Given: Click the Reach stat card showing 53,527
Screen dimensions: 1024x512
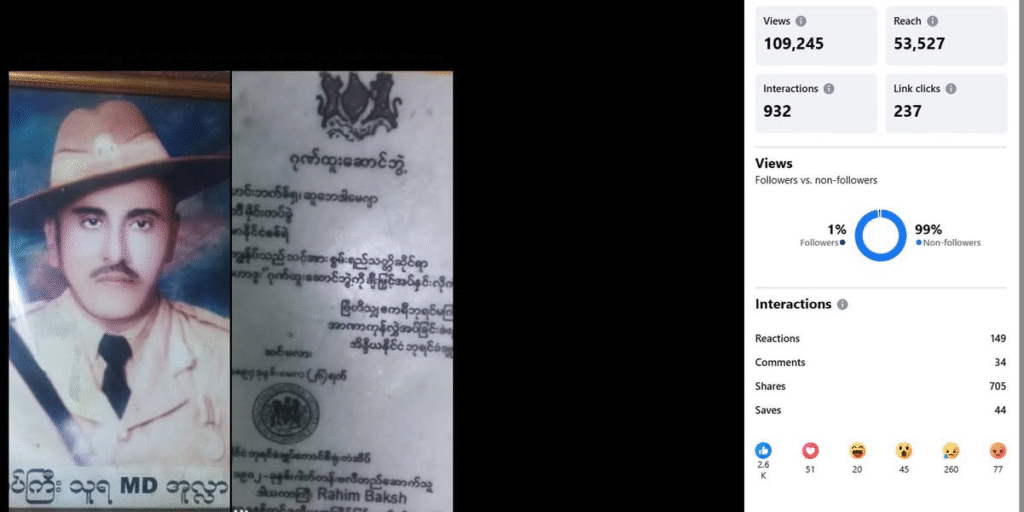Looking at the screenshot, I should coord(946,36).
